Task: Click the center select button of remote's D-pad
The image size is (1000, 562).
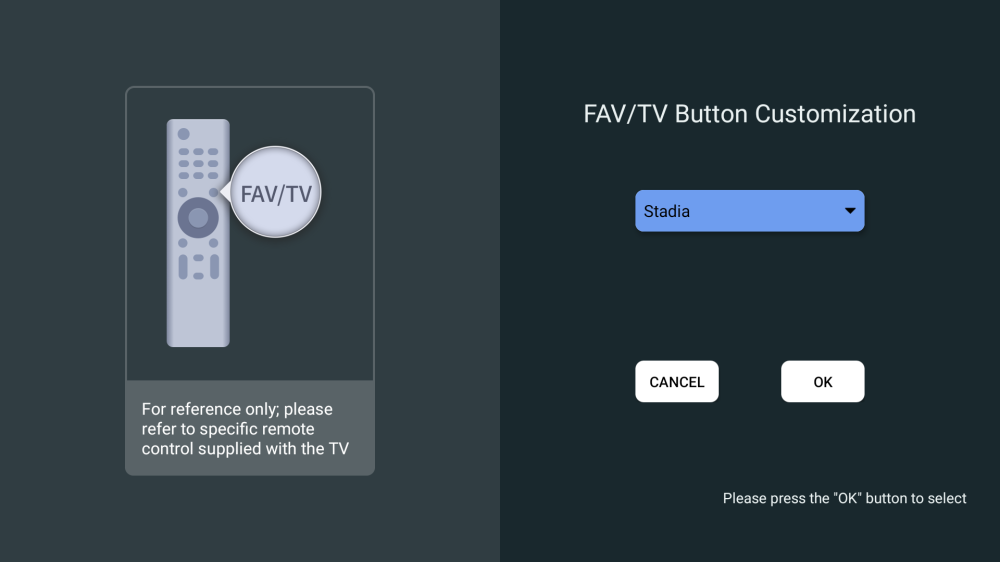Action: [x=198, y=217]
